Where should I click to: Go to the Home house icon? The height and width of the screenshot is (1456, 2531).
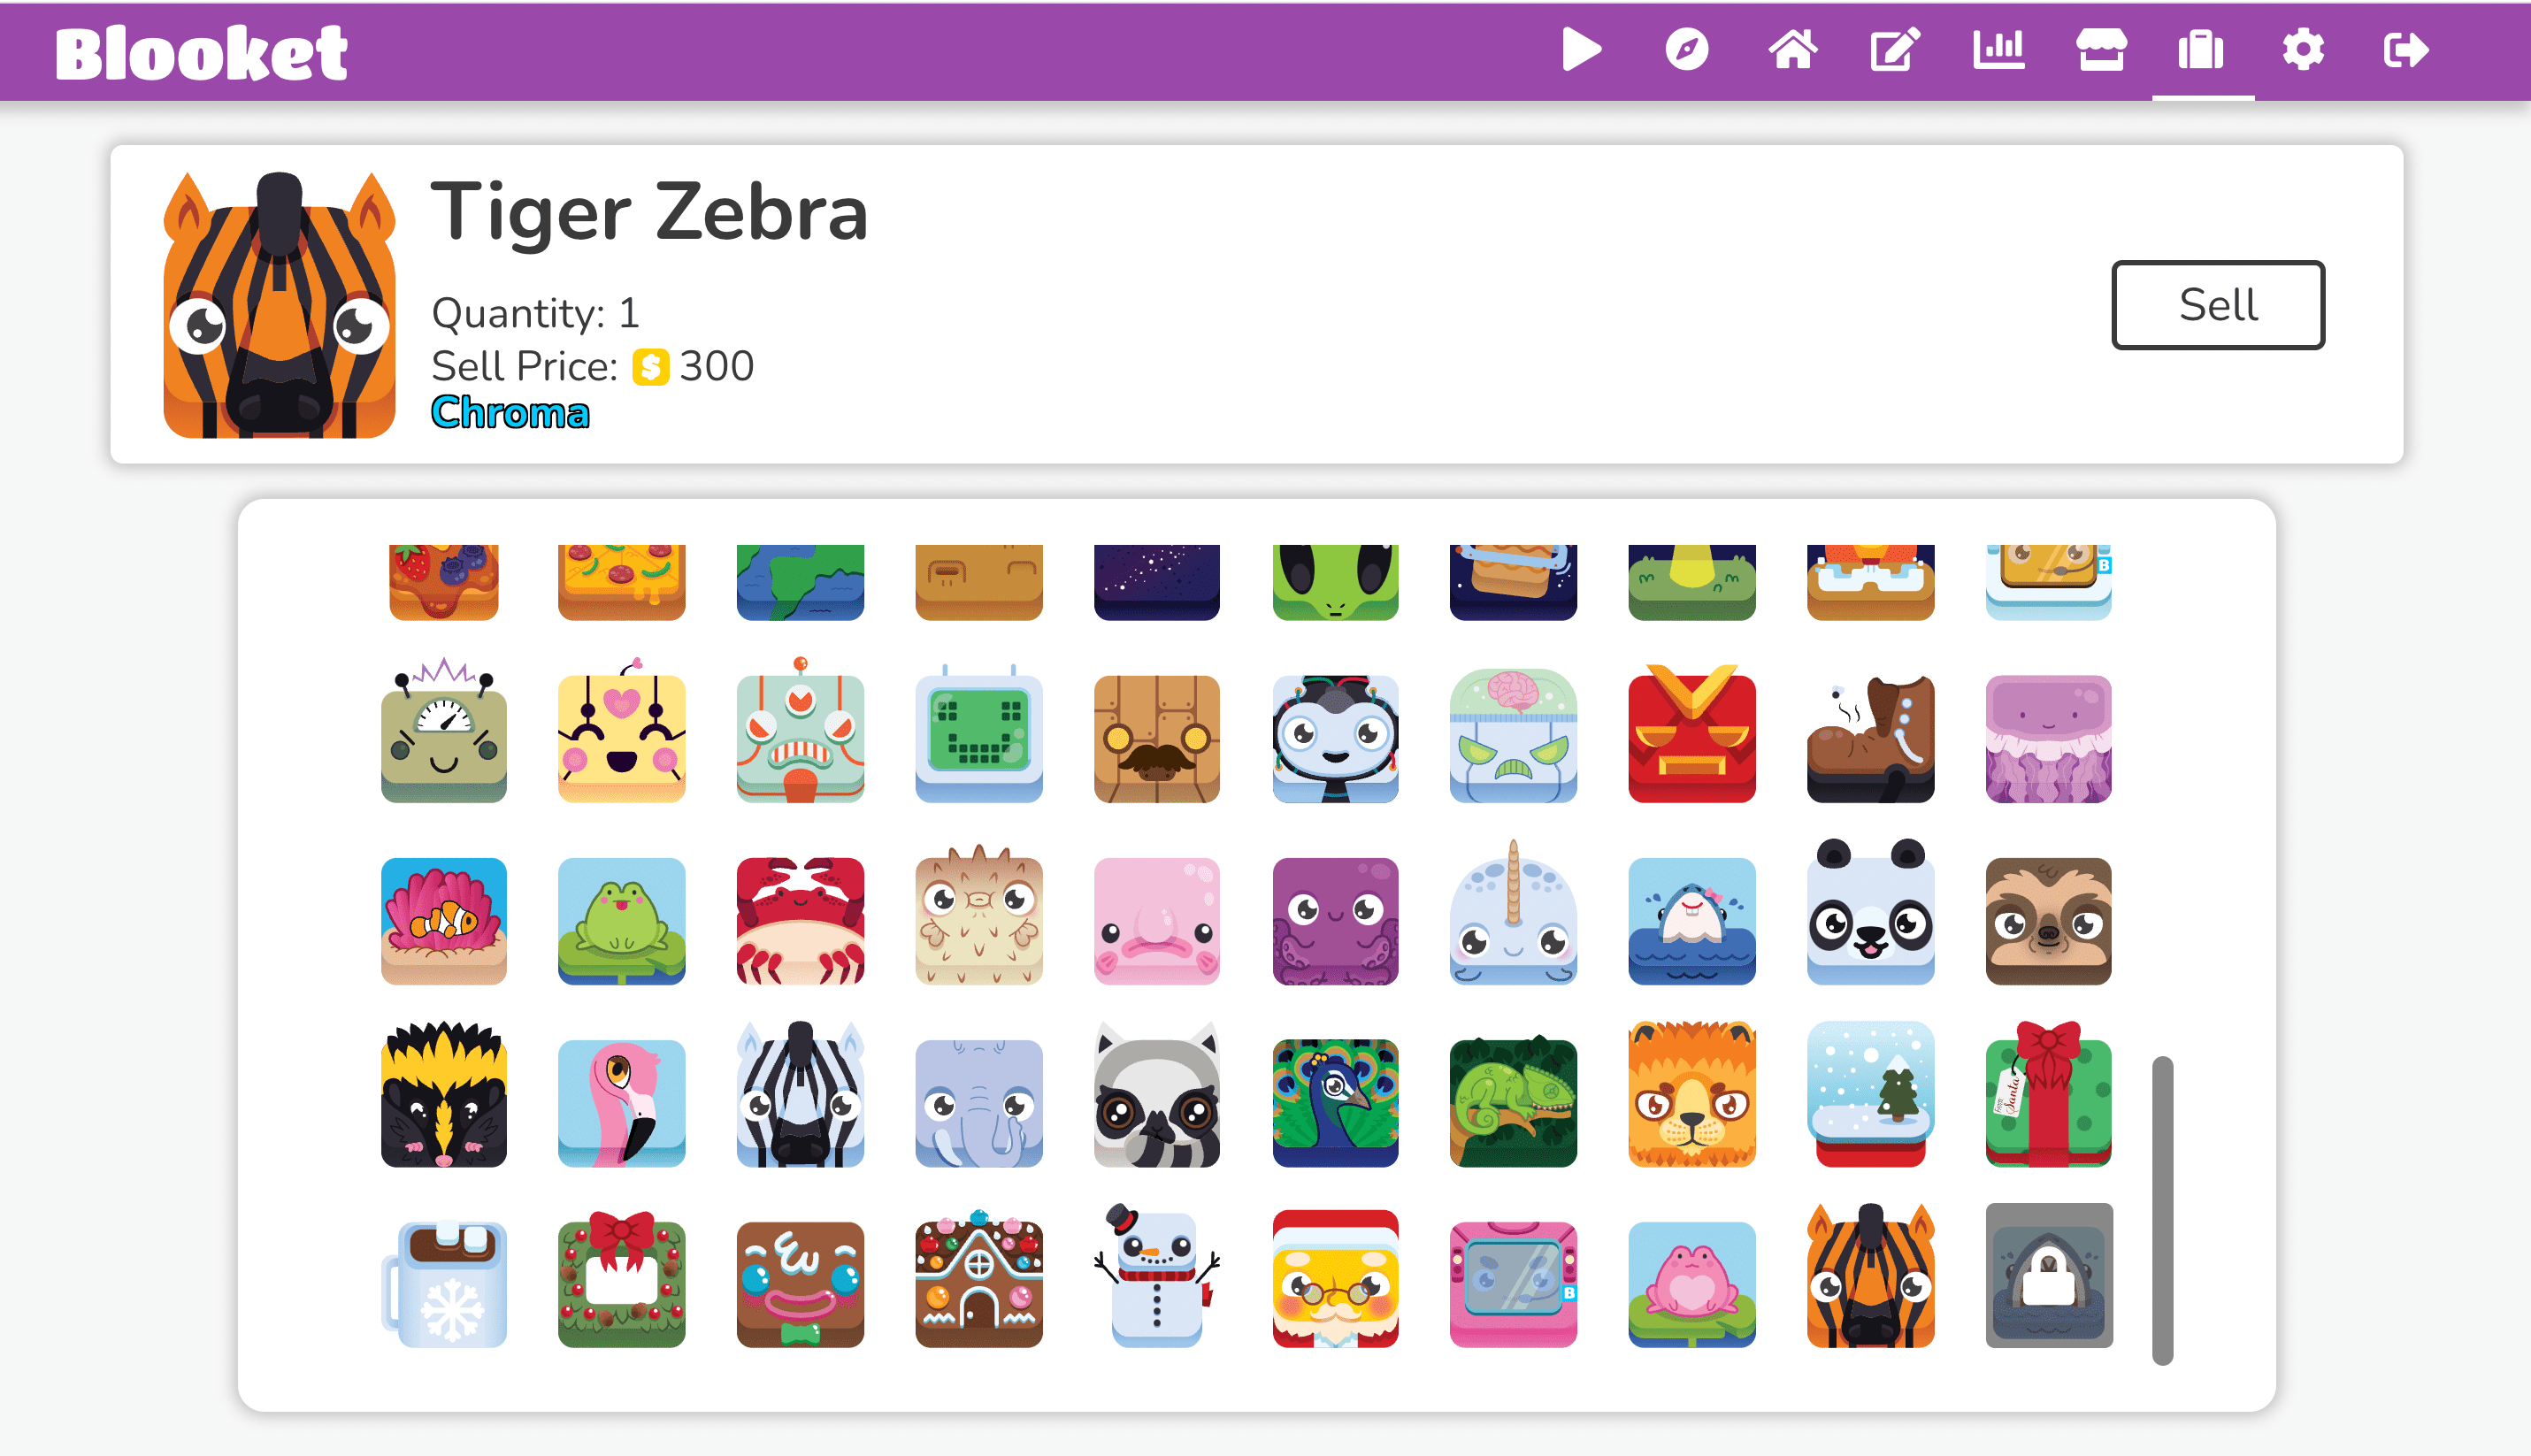(x=1791, y=50)
